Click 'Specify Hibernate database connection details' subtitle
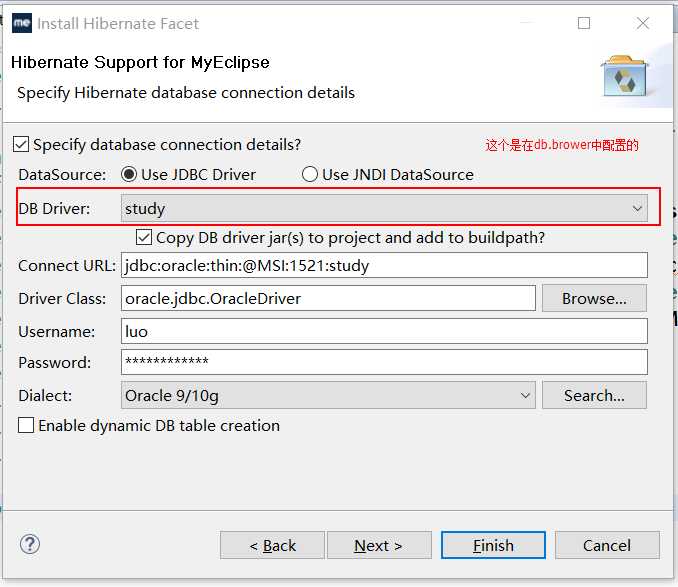This screenshot has height=587, width=678. pyautogui.click(x=186, y=93)
